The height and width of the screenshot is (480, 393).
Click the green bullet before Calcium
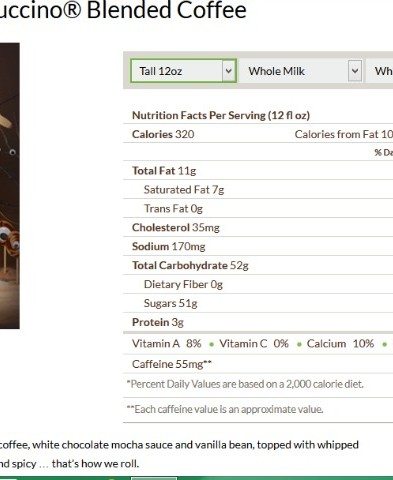pos(299,345)
